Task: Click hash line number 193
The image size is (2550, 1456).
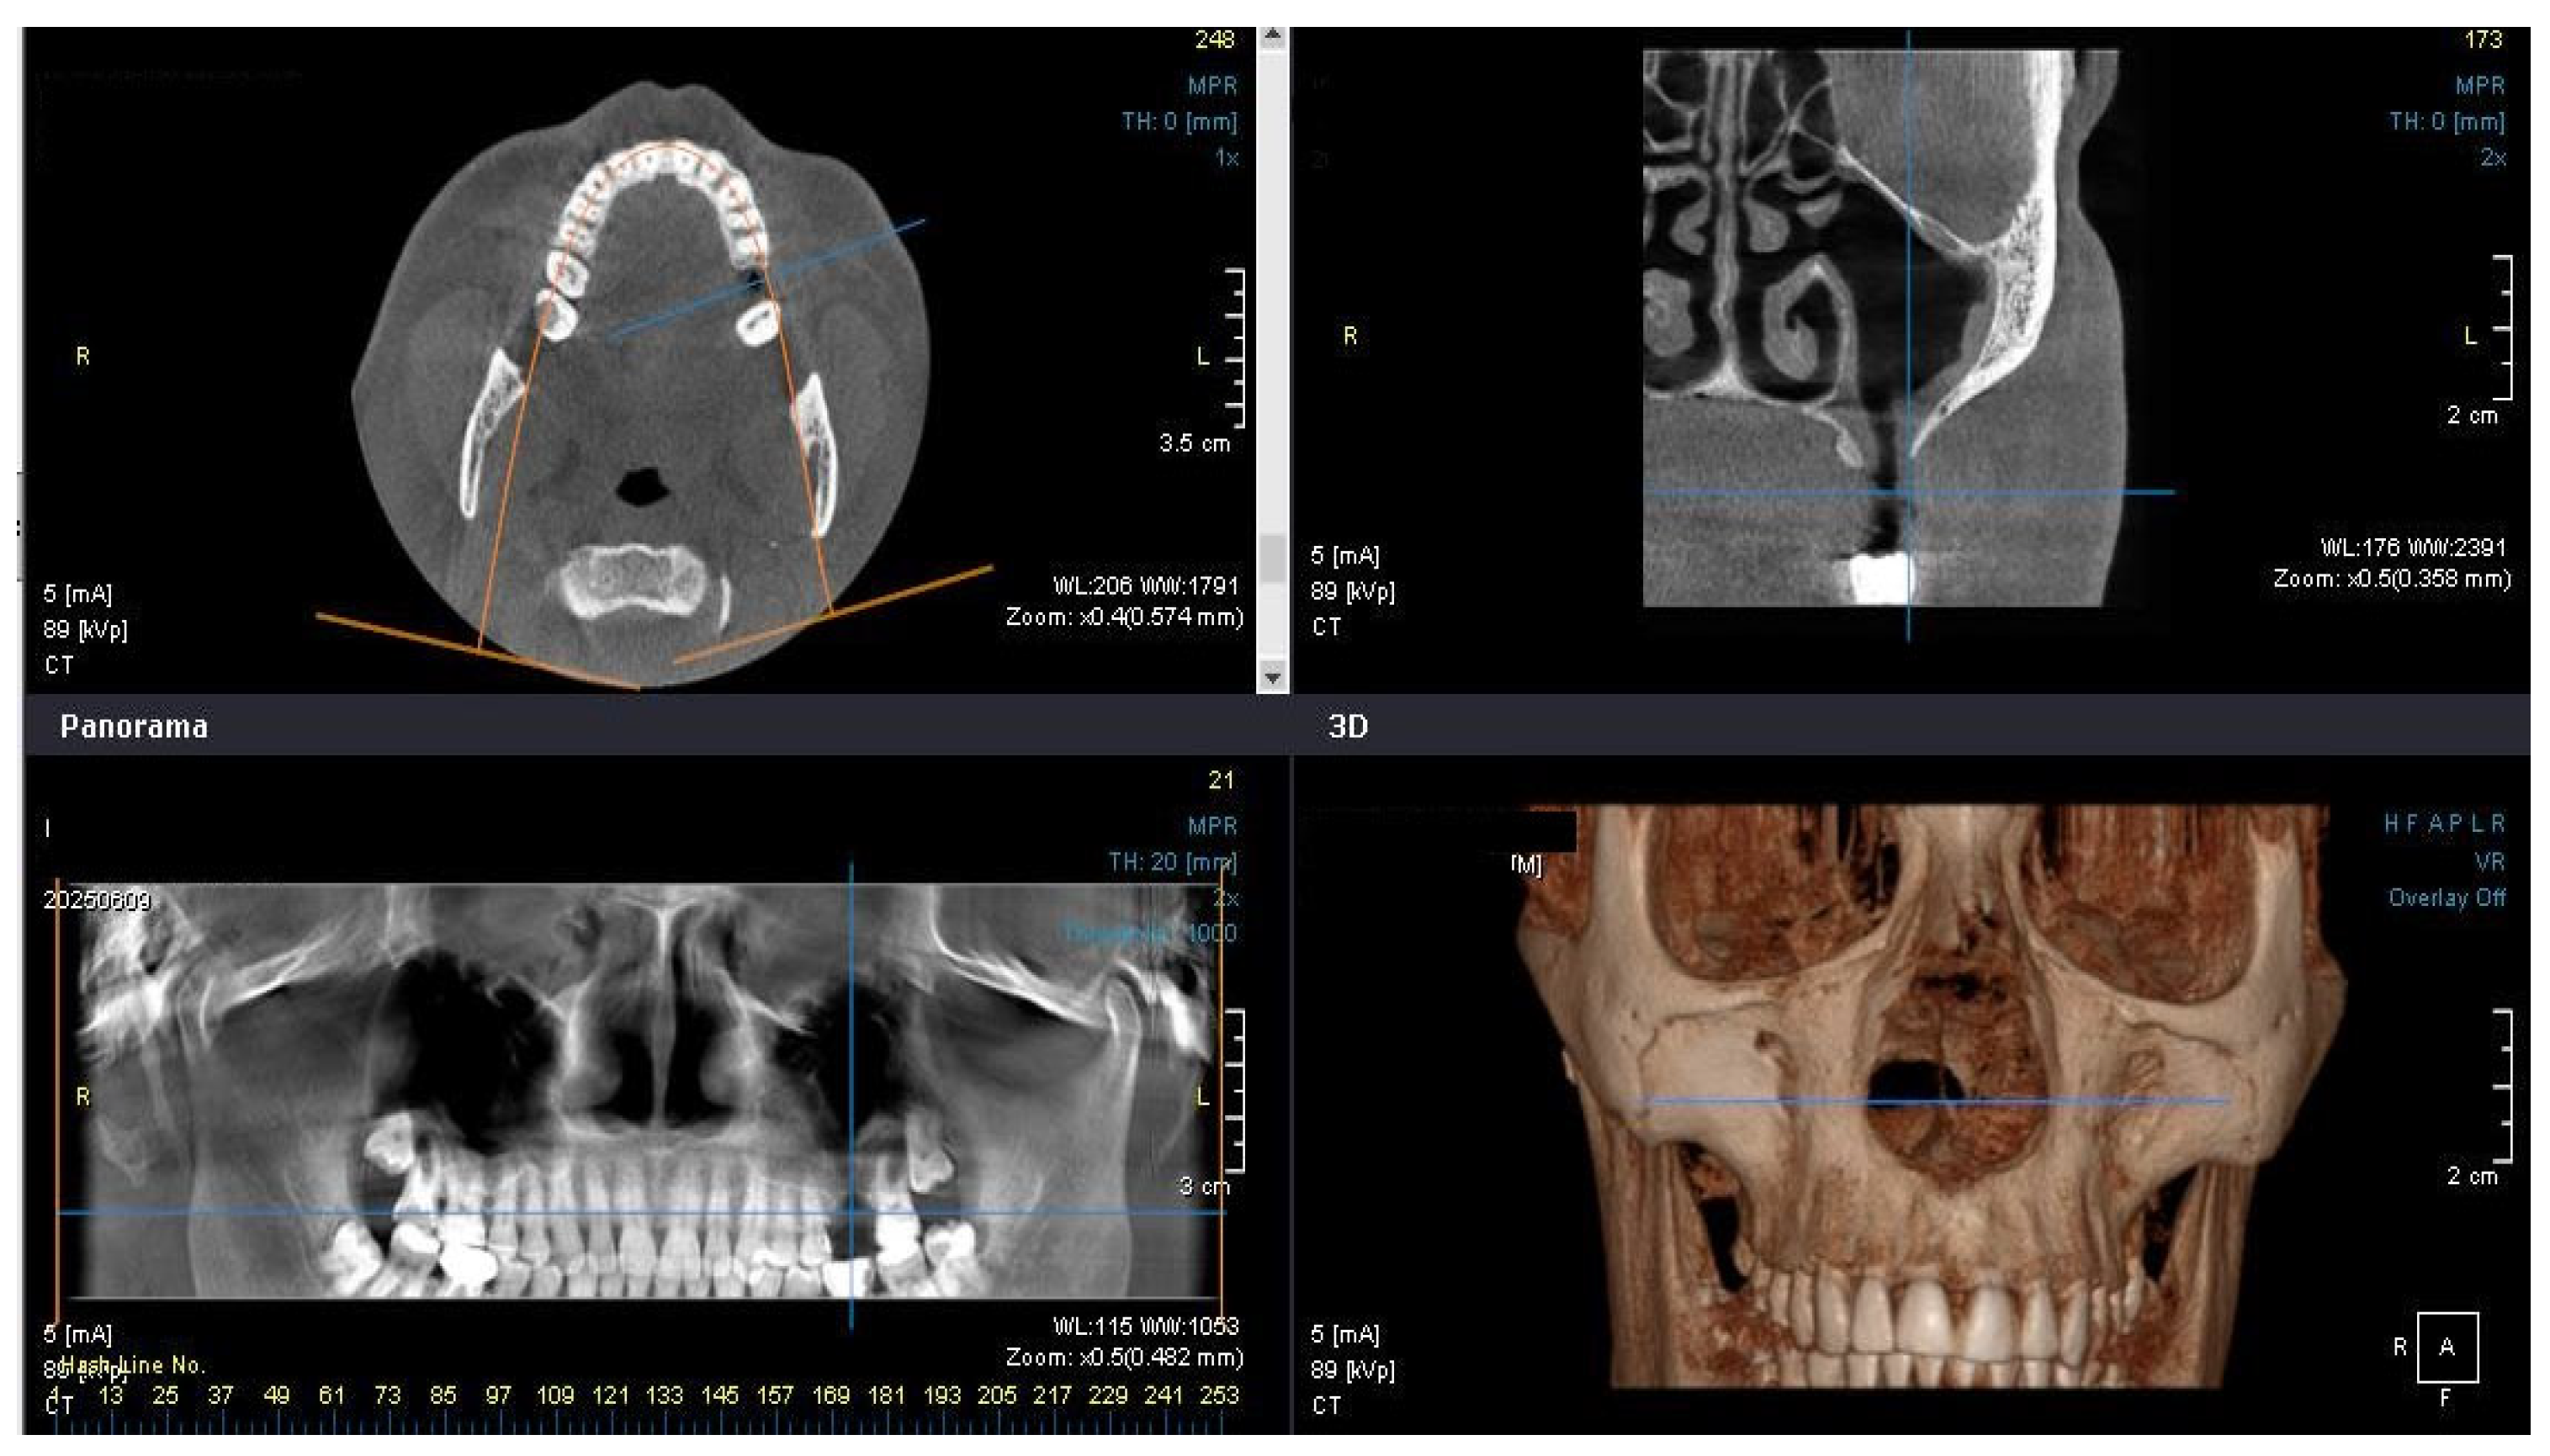Action: point(942,1395)
